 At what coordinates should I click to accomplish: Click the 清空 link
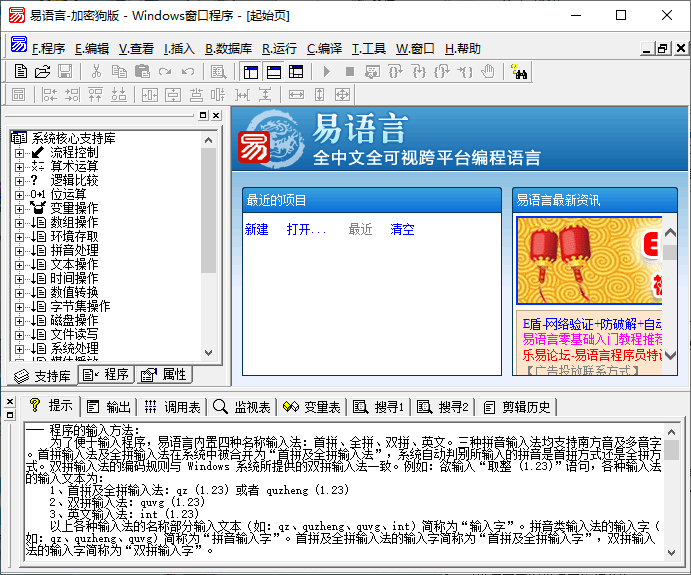402,229
